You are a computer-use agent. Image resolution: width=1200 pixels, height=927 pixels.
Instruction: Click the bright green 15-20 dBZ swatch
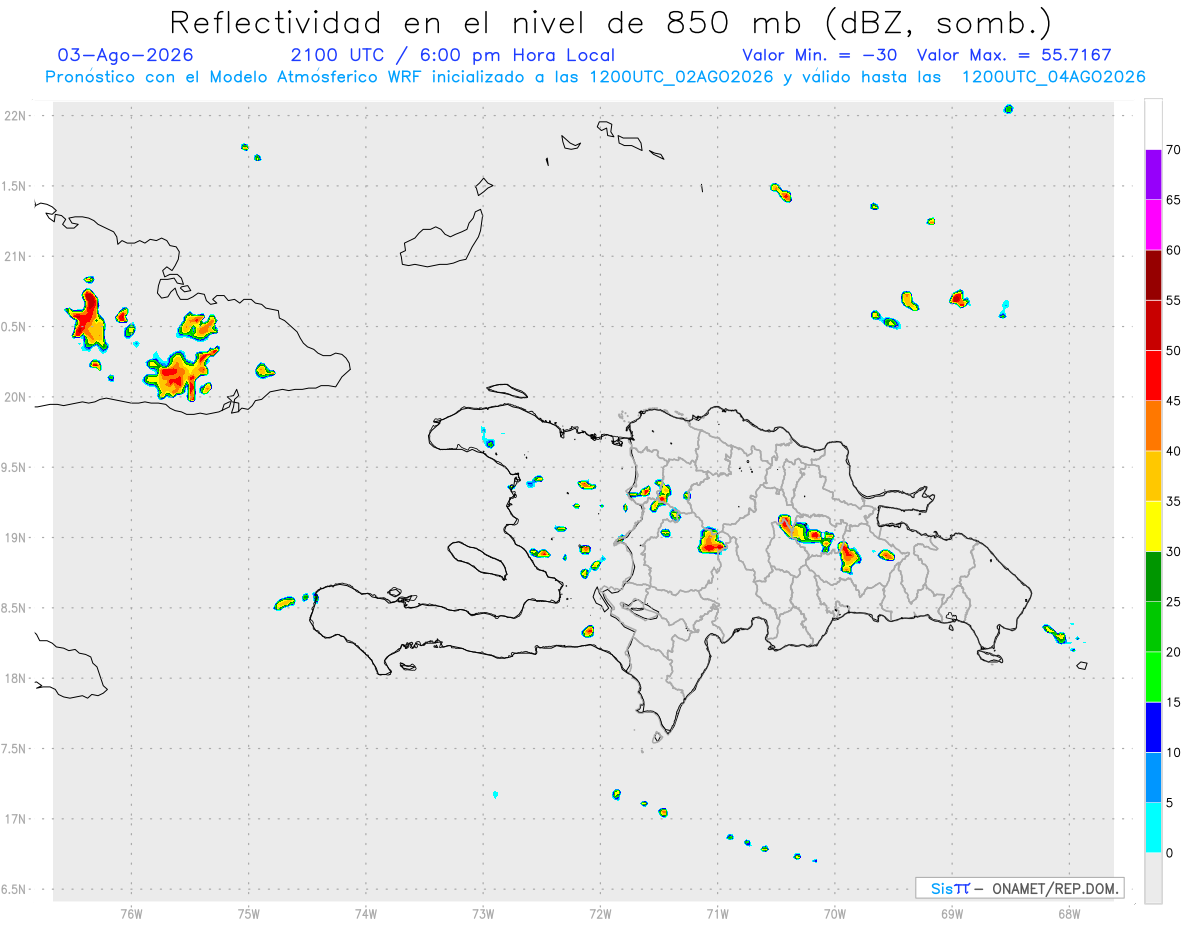[x=1153, y=677]
